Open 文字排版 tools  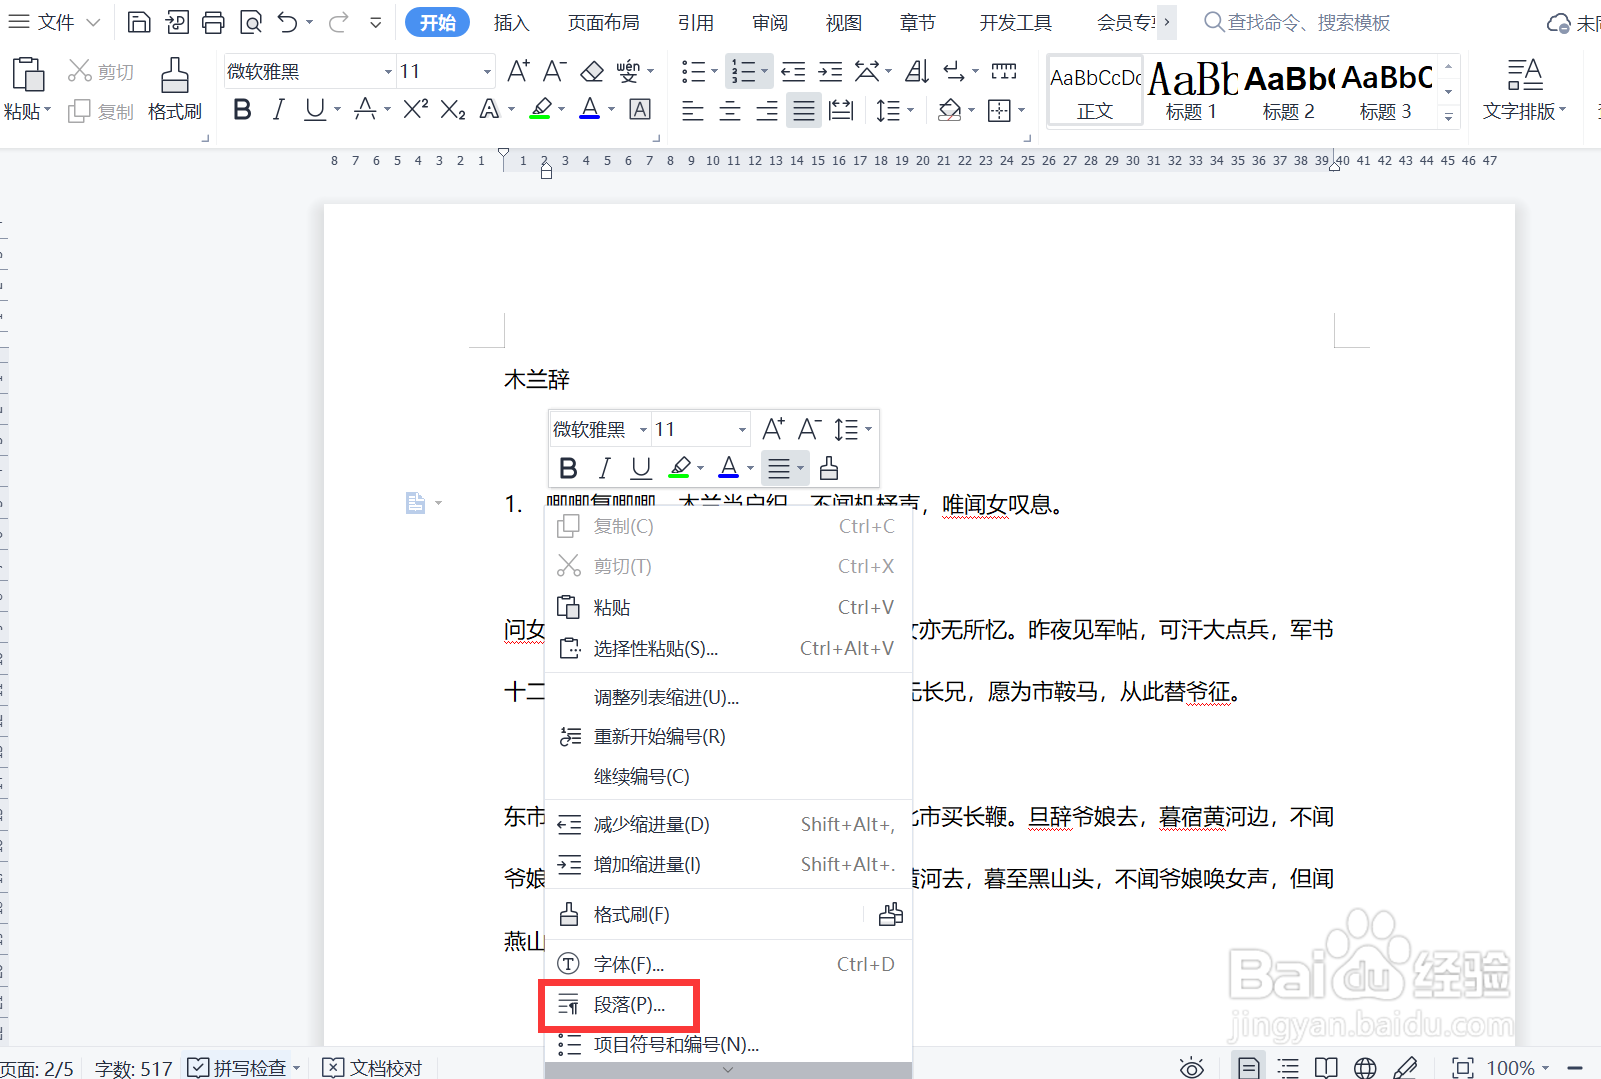1524,89
